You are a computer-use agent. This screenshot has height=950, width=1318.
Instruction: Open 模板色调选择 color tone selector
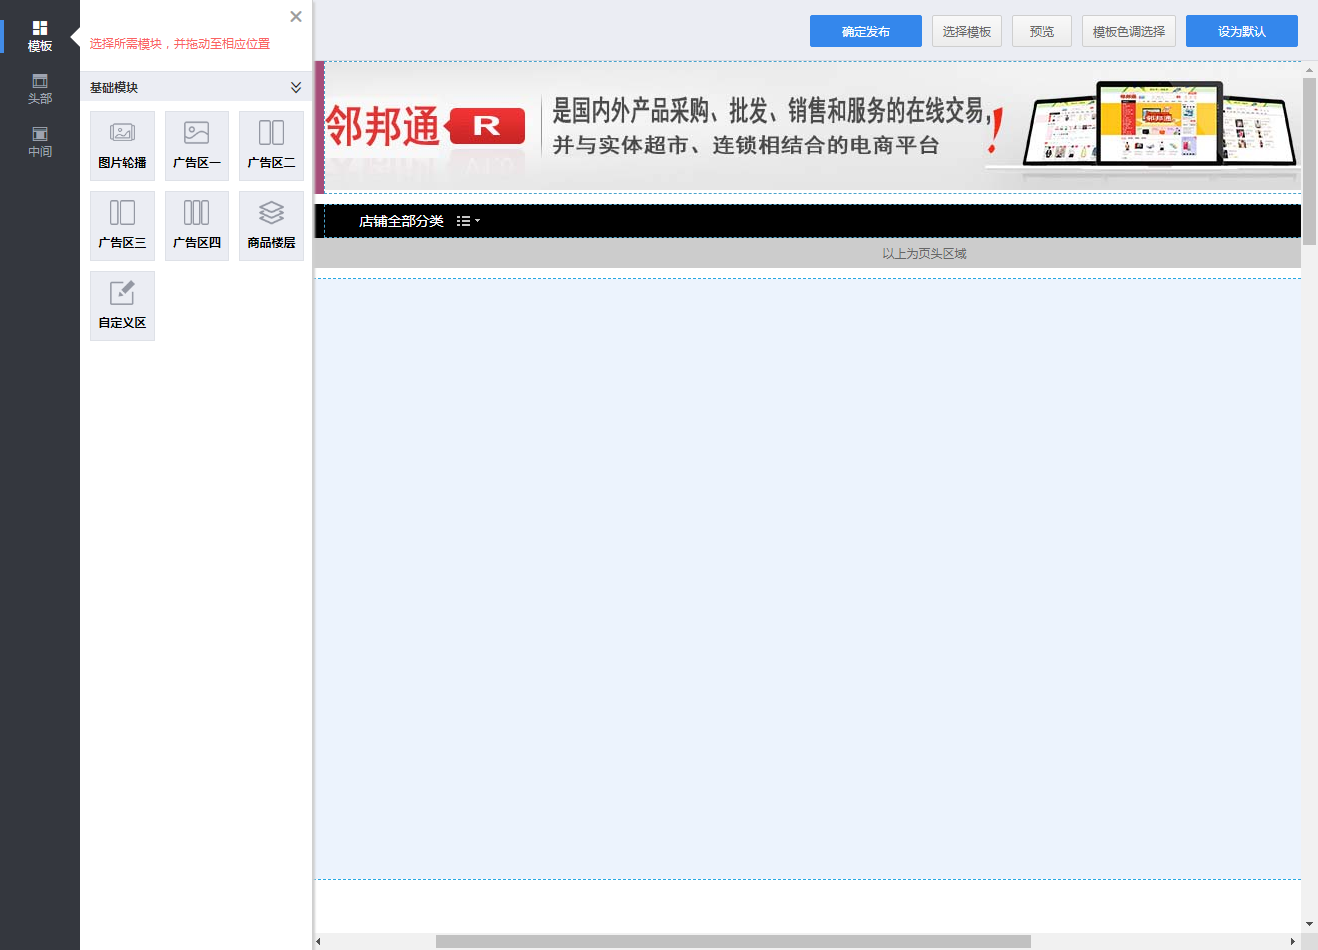[x=1128, y=31]
